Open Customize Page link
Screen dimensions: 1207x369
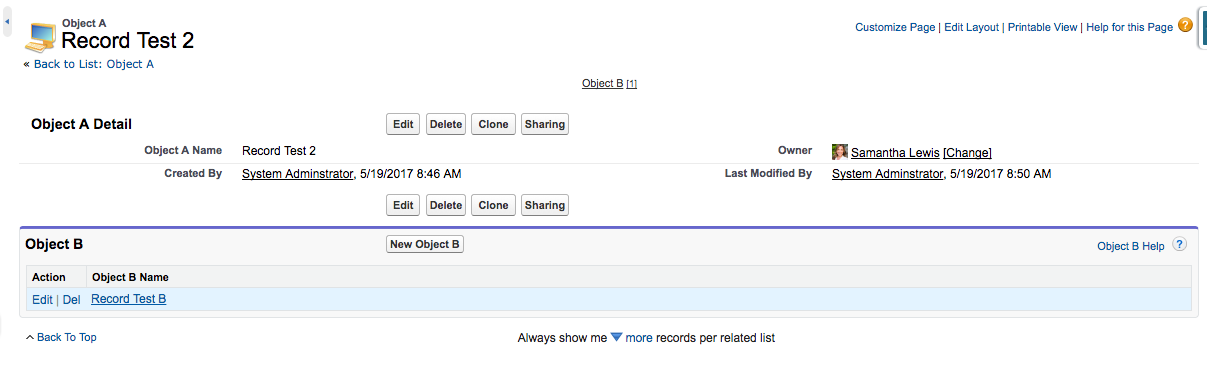click(x=895, y=27)
